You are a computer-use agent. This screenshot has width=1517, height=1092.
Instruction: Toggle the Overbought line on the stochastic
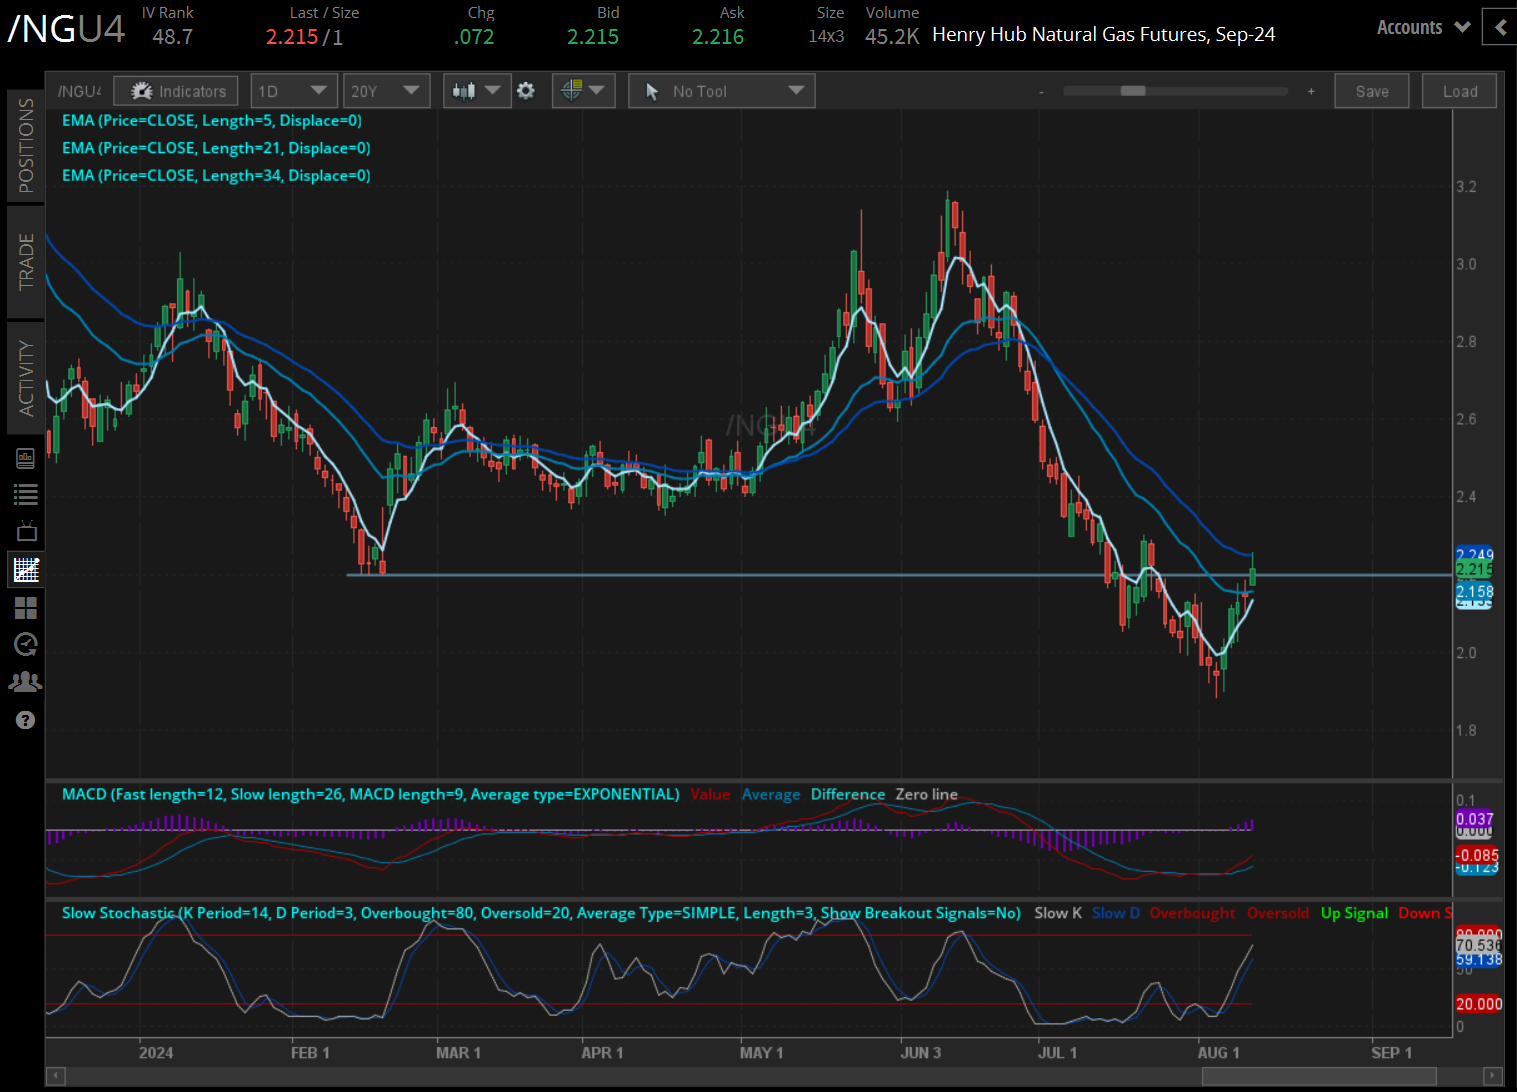(1192, 913)
